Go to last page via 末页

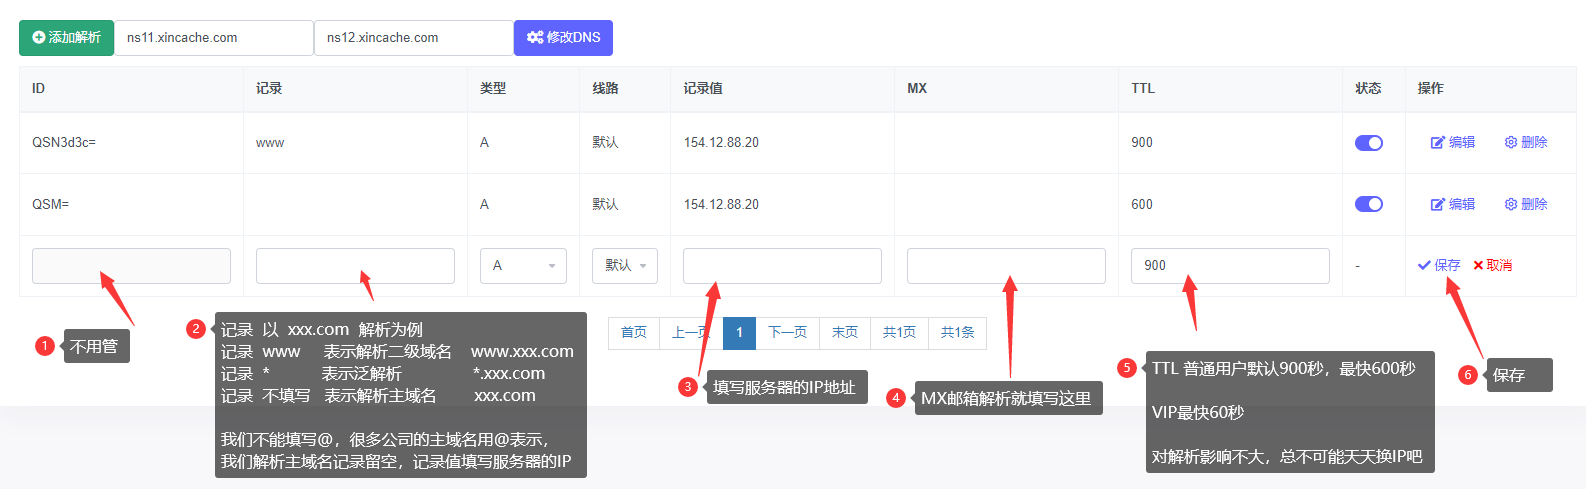[845, 332]
